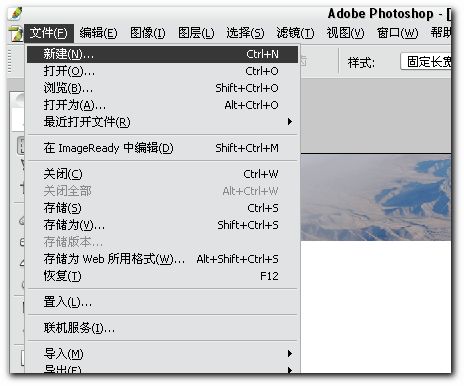The width and height of the screenshot is (464, 386).
Task: Open the 视图(V) menu
Action: click(x=345, y=33)
